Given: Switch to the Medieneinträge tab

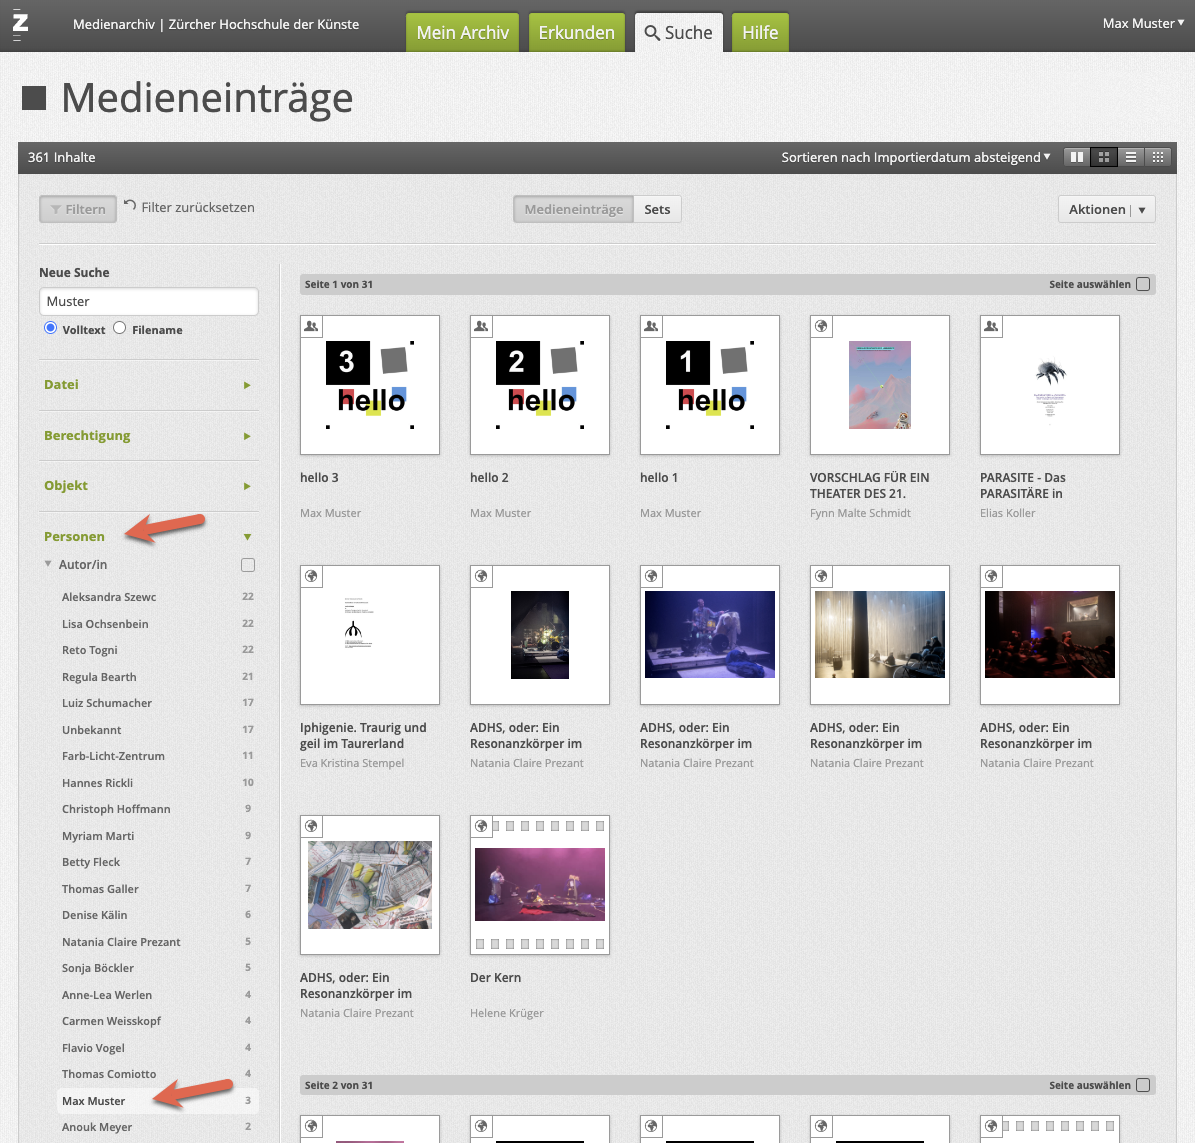Looking at the screenshot, I should point(573,210).
